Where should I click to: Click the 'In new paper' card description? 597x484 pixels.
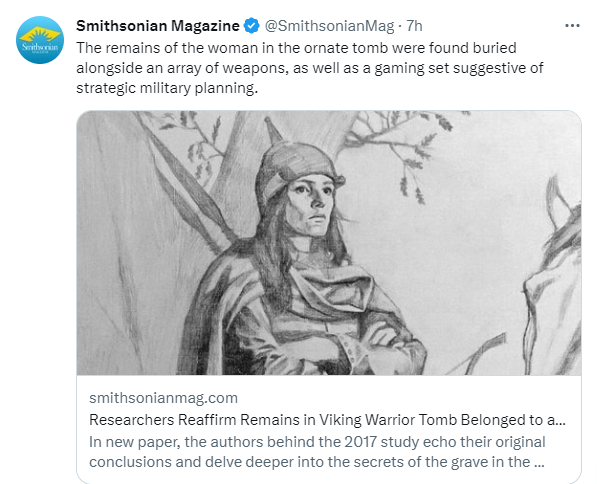point(317,452)
